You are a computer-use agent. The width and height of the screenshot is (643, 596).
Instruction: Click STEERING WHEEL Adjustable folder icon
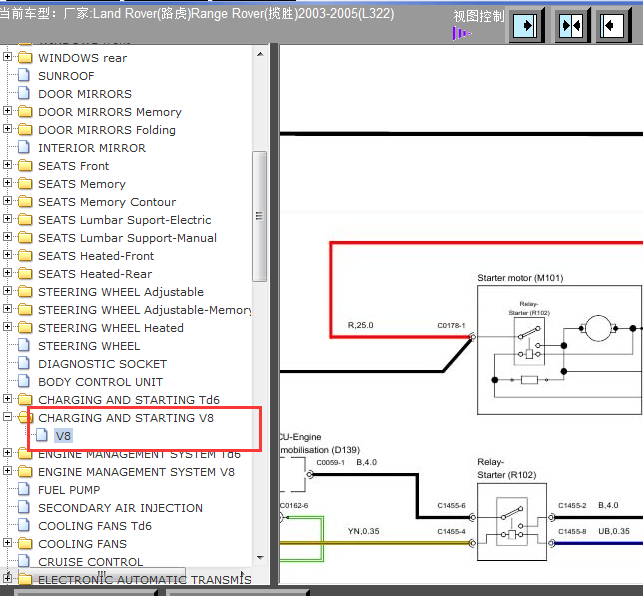[25, 292]
